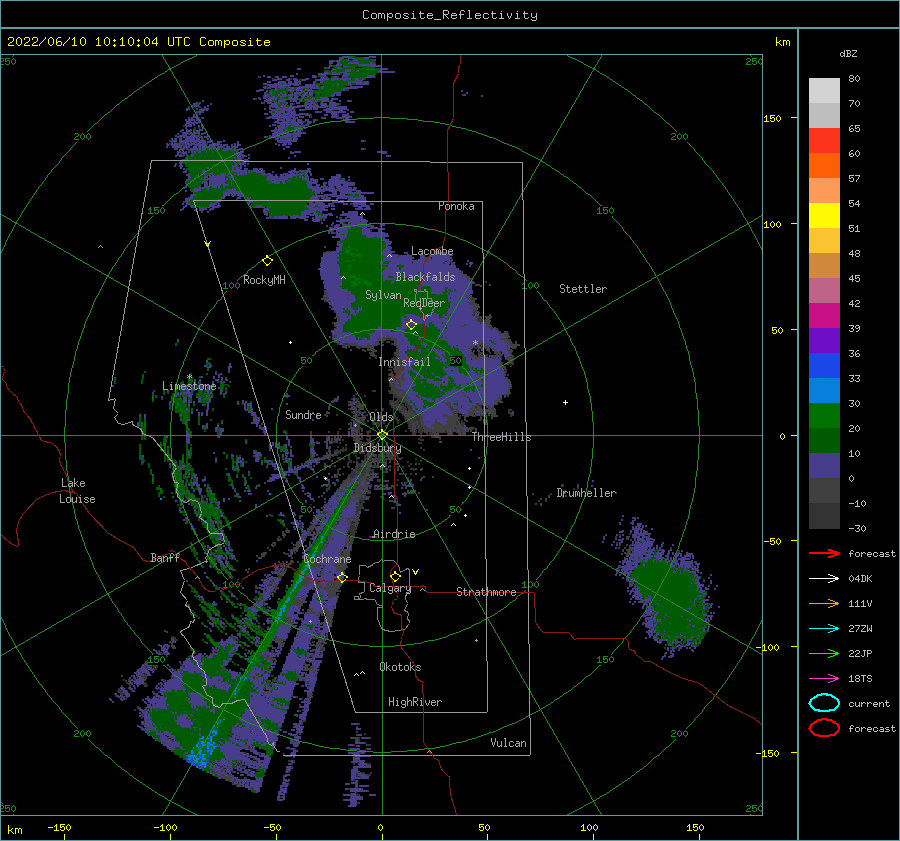Click the Drumheller town label
The height and width of the screenshot is (841, 900).
(x=587, y=493)
